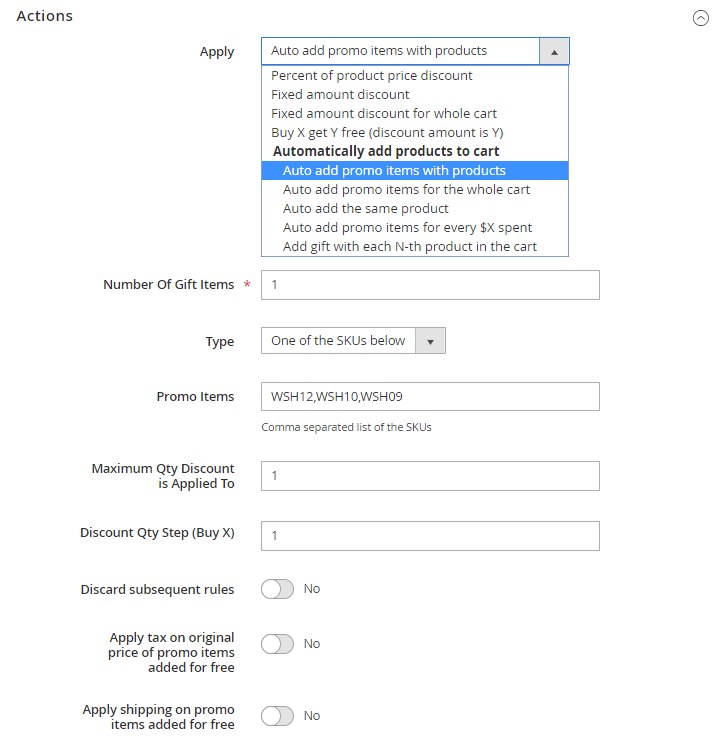Choose 'Auto add the same product' option
Screen dimensions: 714x752
[366, 209]
